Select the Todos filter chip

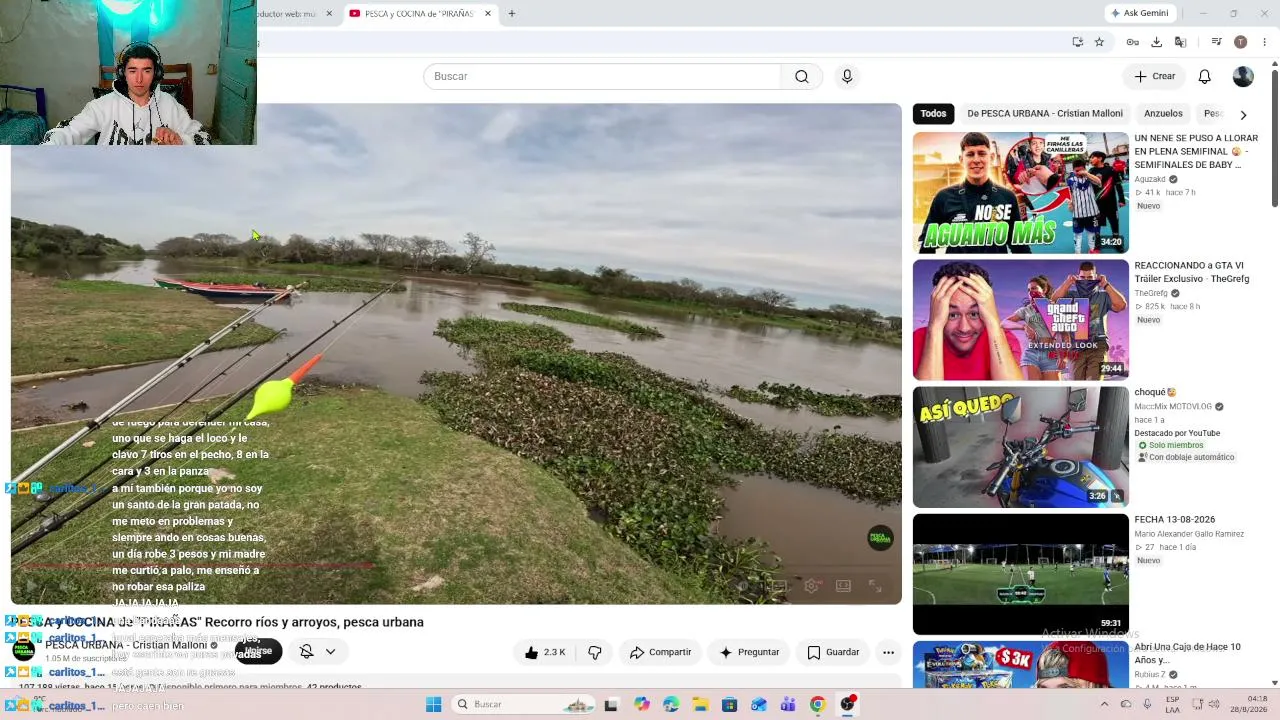coord(933,114)
